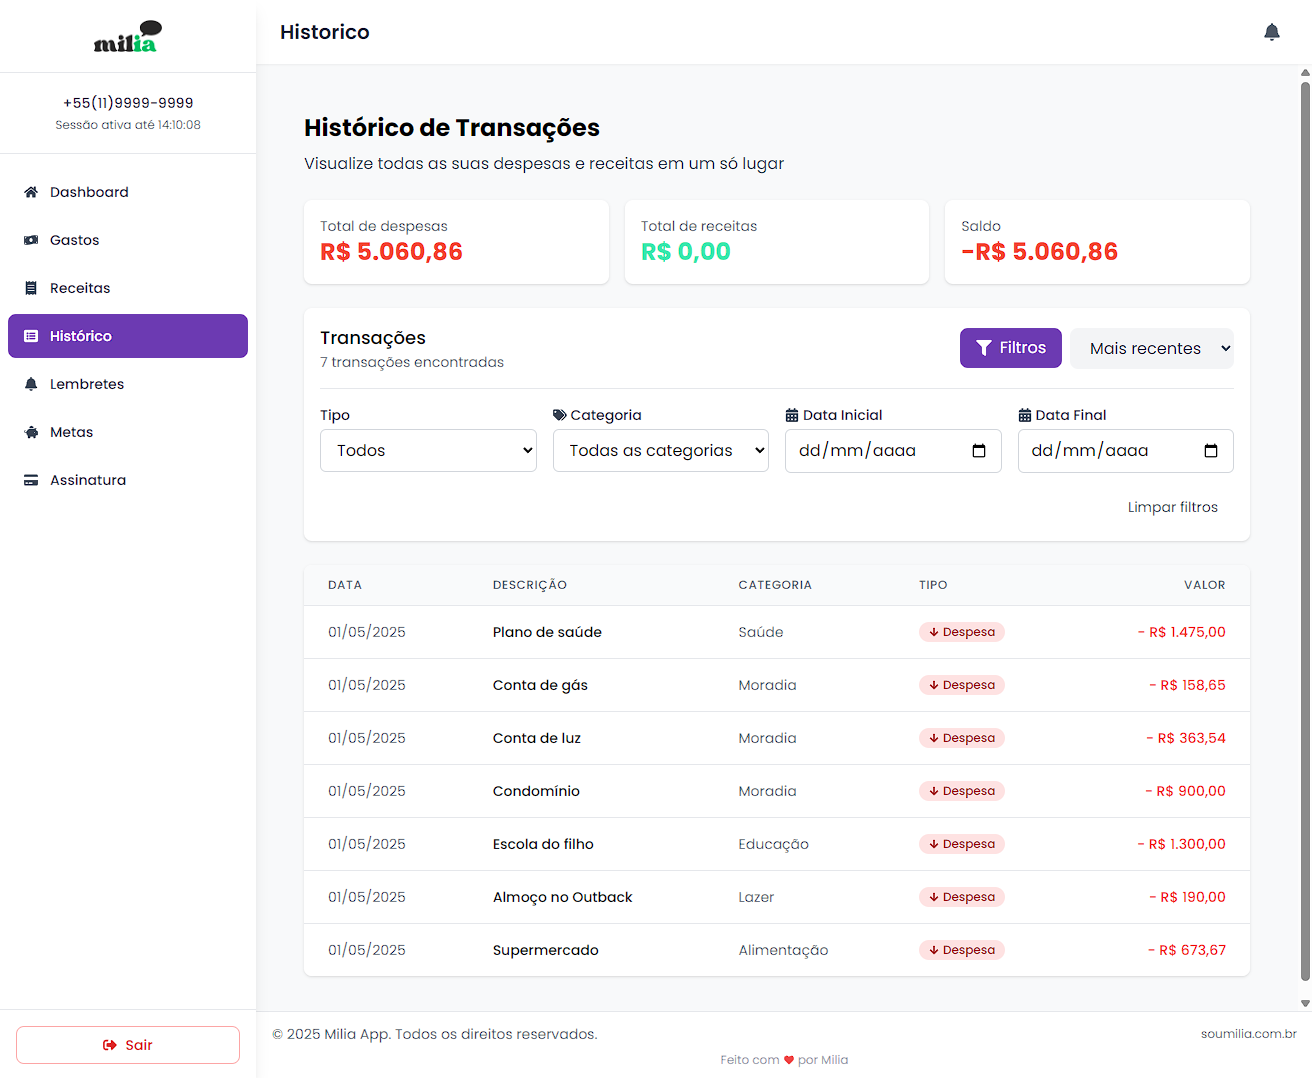This screenshot has height=1078, width=1312.
Task: Click the notification bell icon
Action: pos(1271,32)
